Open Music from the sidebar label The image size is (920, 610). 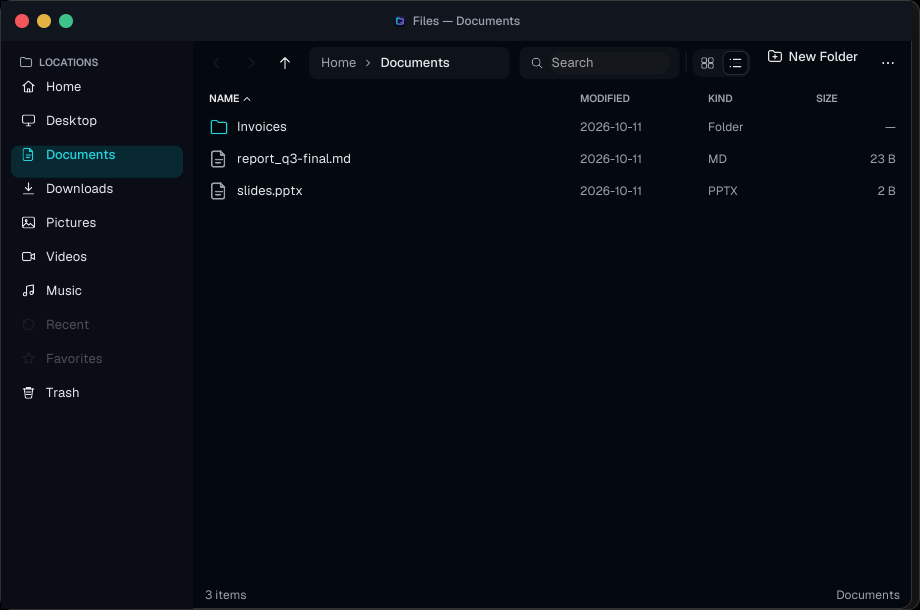63,291
